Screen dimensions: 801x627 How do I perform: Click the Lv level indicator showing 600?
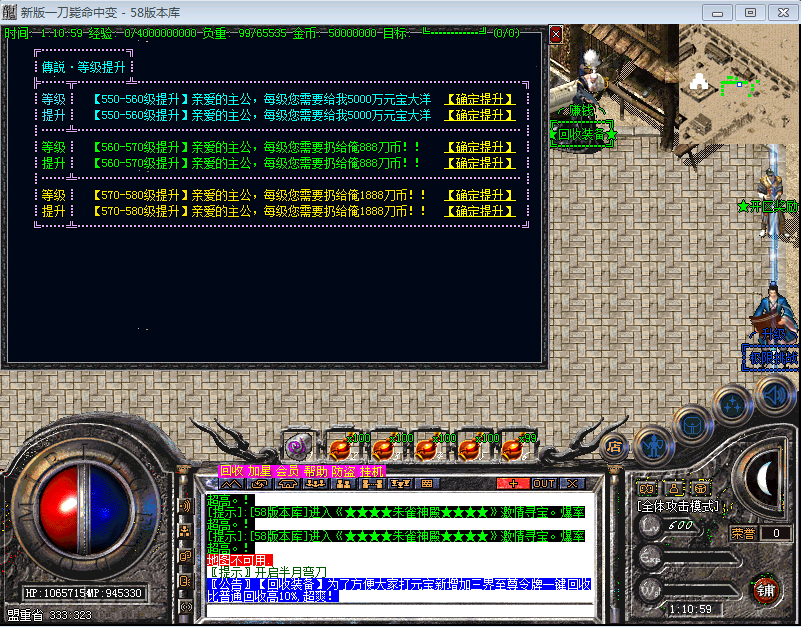coord(669,525)
